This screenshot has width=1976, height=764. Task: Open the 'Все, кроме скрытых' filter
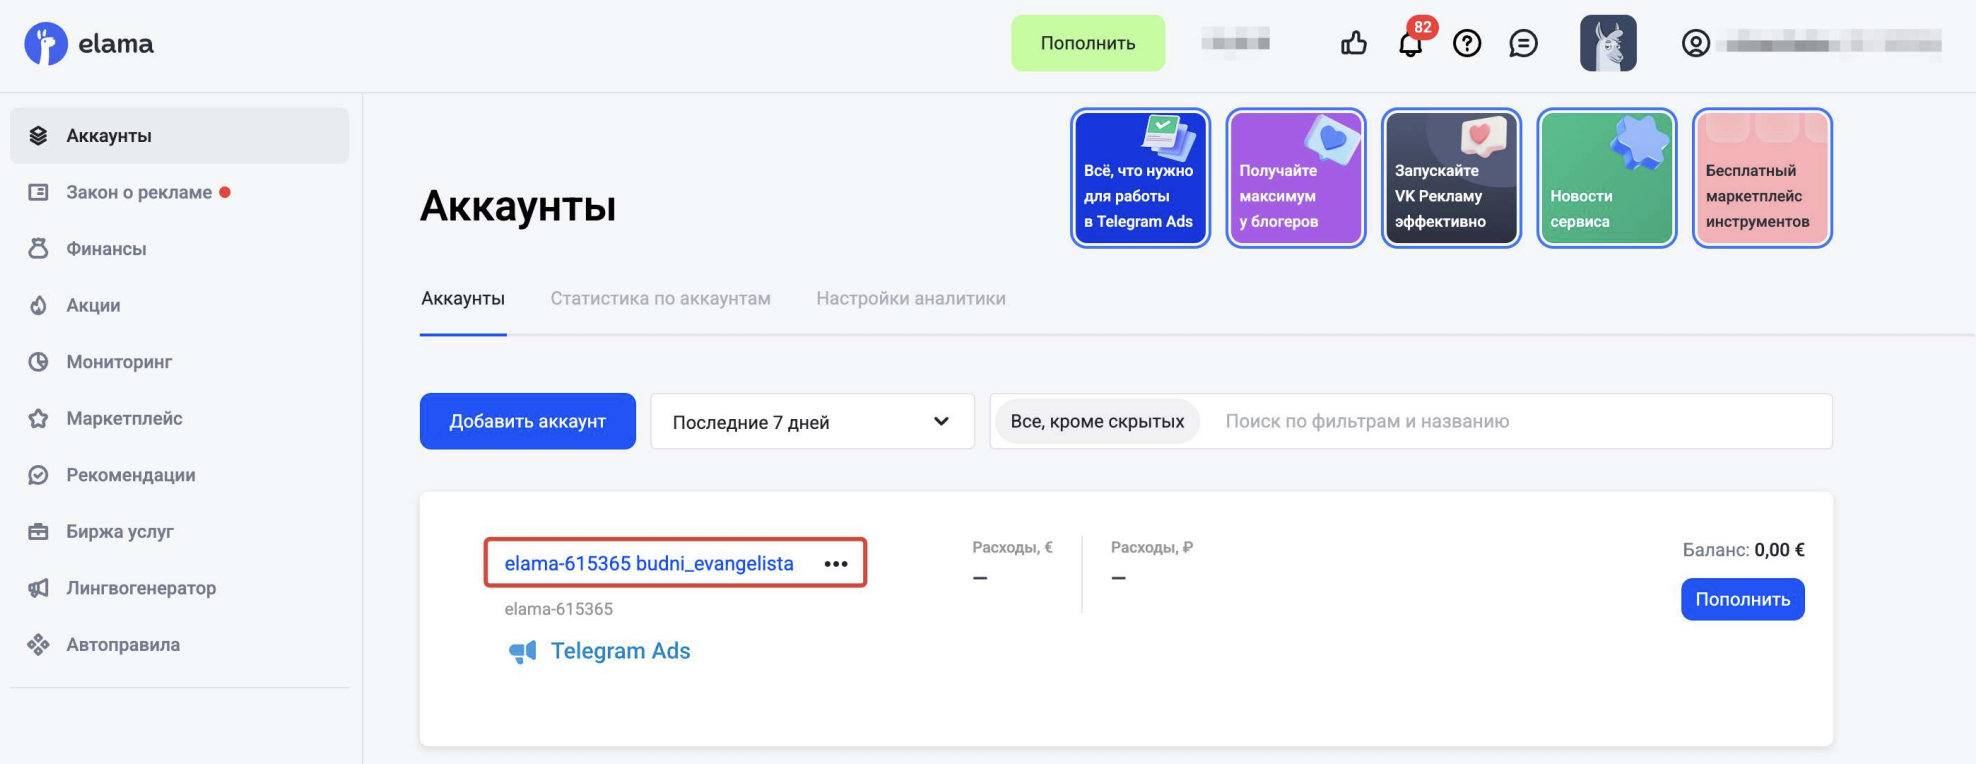[x=1097, y=422]
